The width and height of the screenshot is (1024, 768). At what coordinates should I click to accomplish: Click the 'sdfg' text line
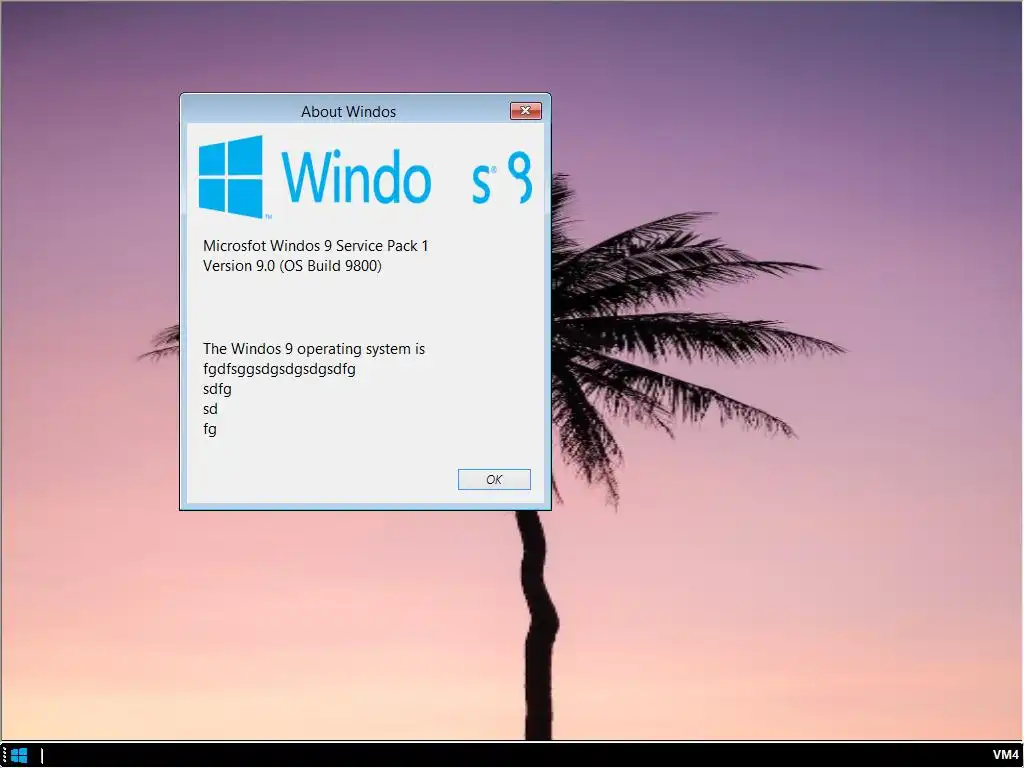217,389
